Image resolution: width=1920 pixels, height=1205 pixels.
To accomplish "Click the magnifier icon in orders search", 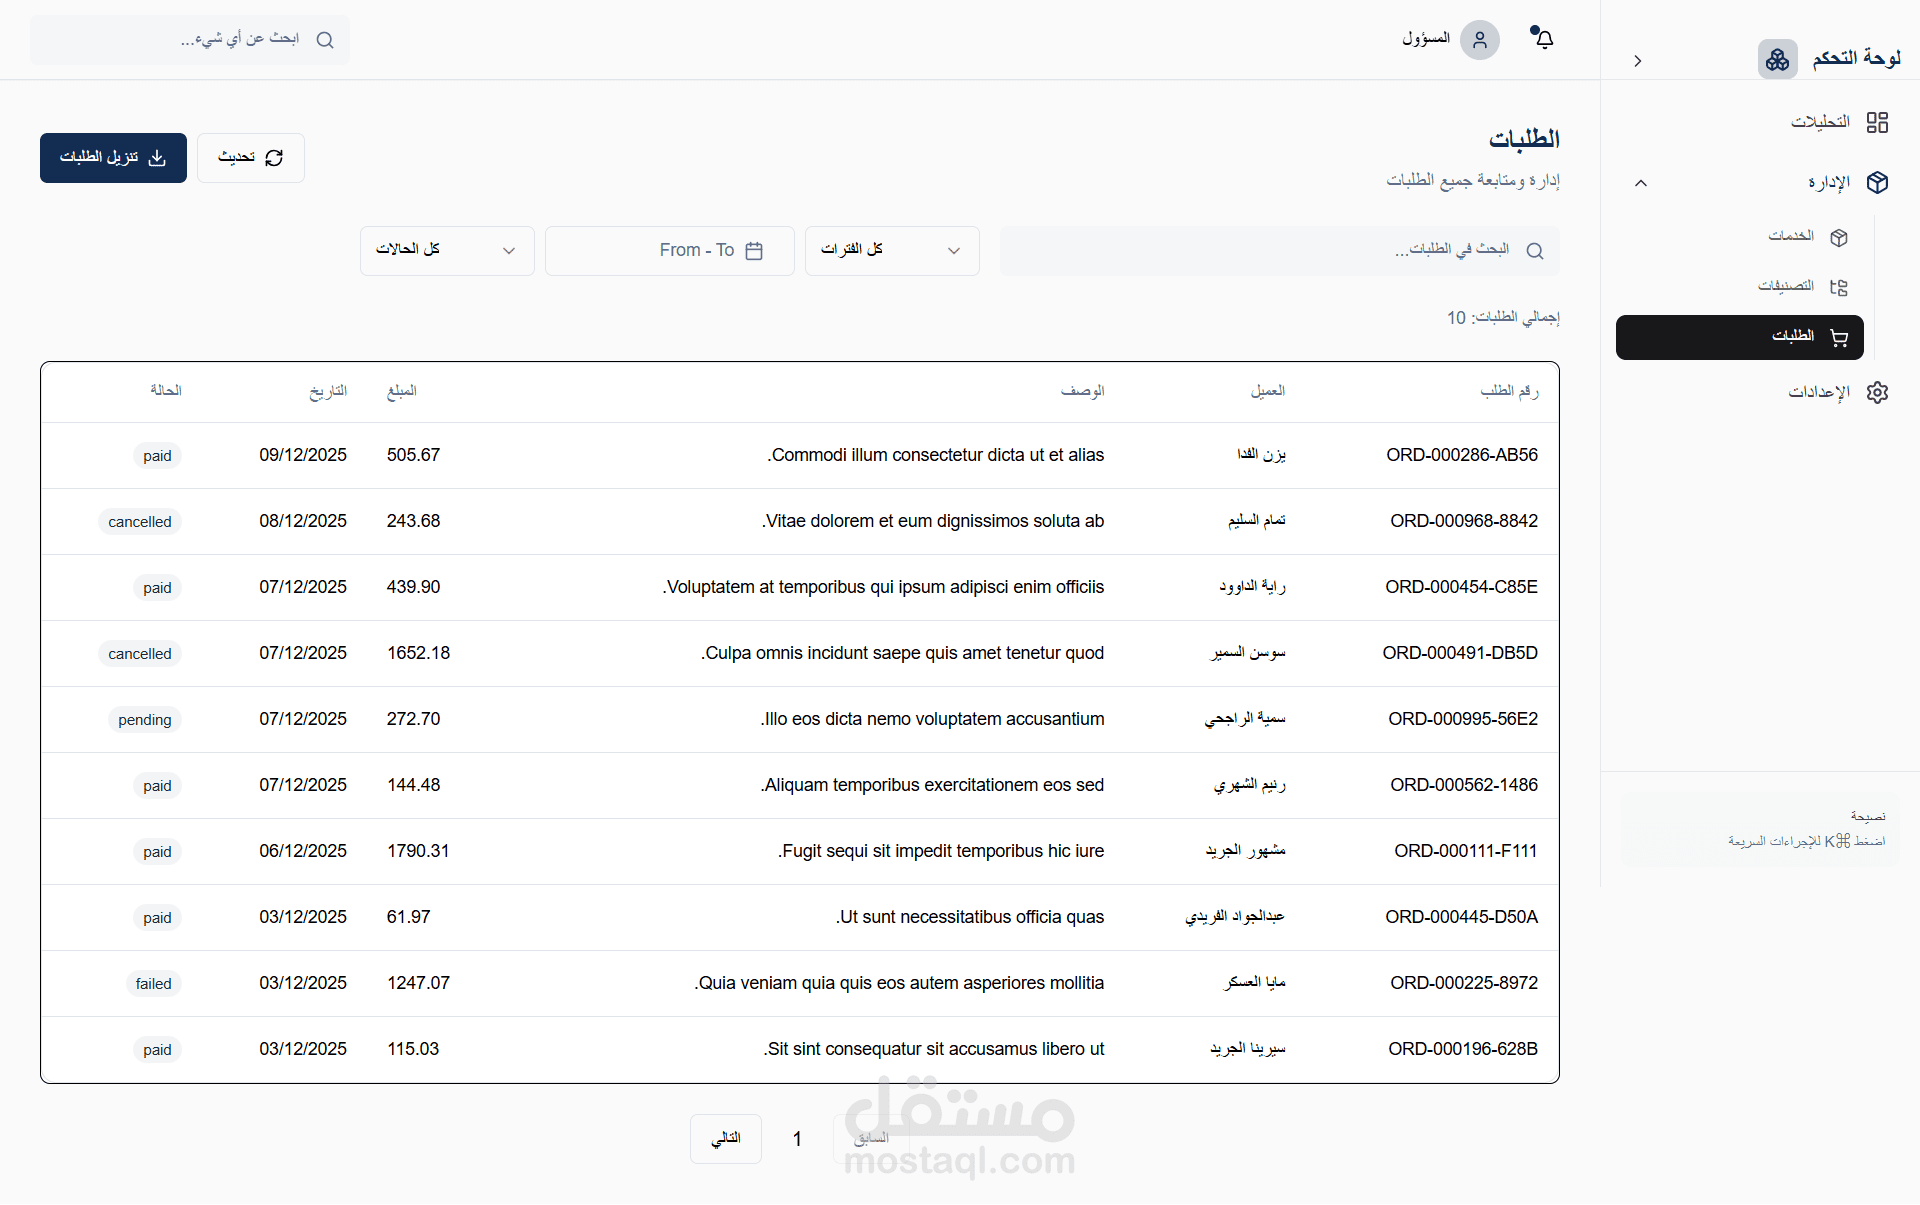I will pos(1535,251).
